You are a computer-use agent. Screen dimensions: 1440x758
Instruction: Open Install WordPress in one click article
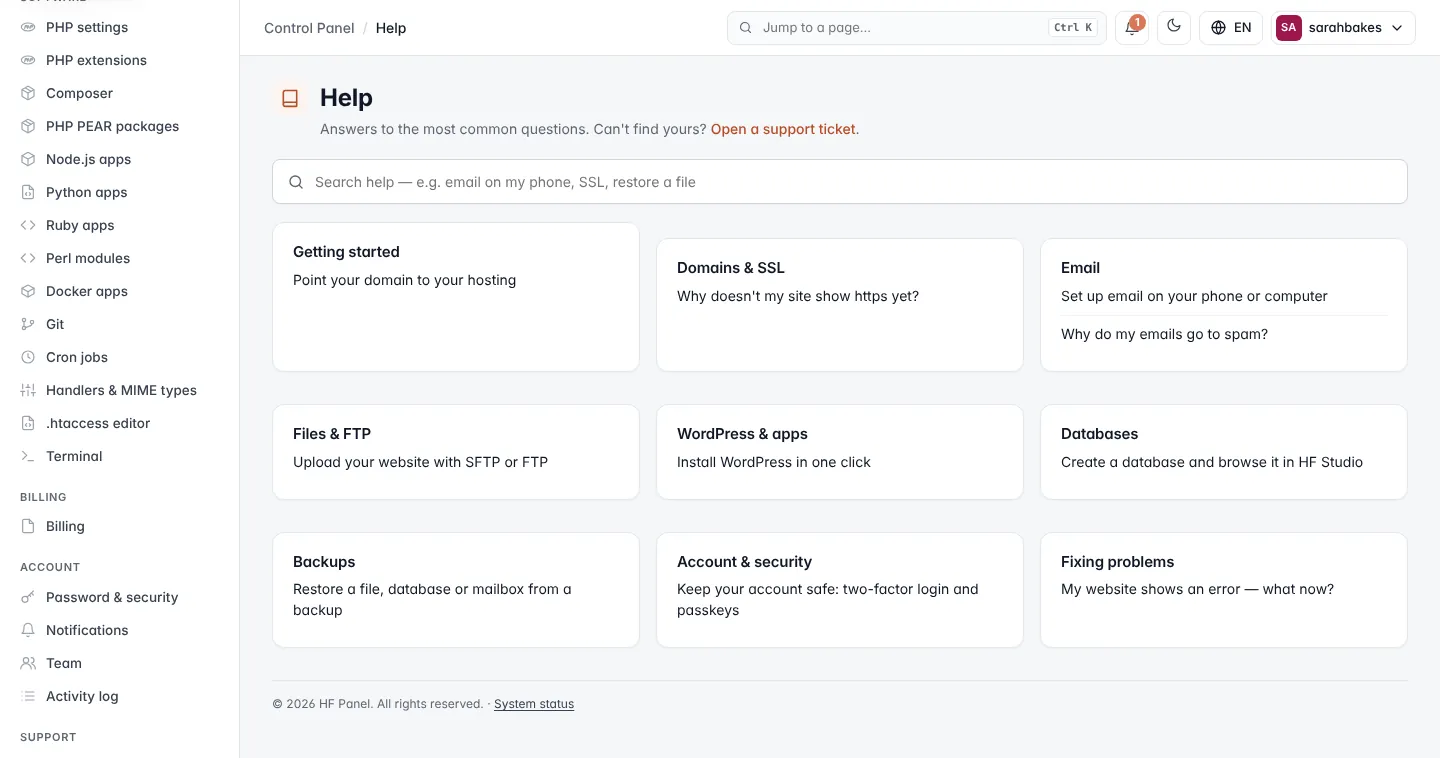(774, 462)
